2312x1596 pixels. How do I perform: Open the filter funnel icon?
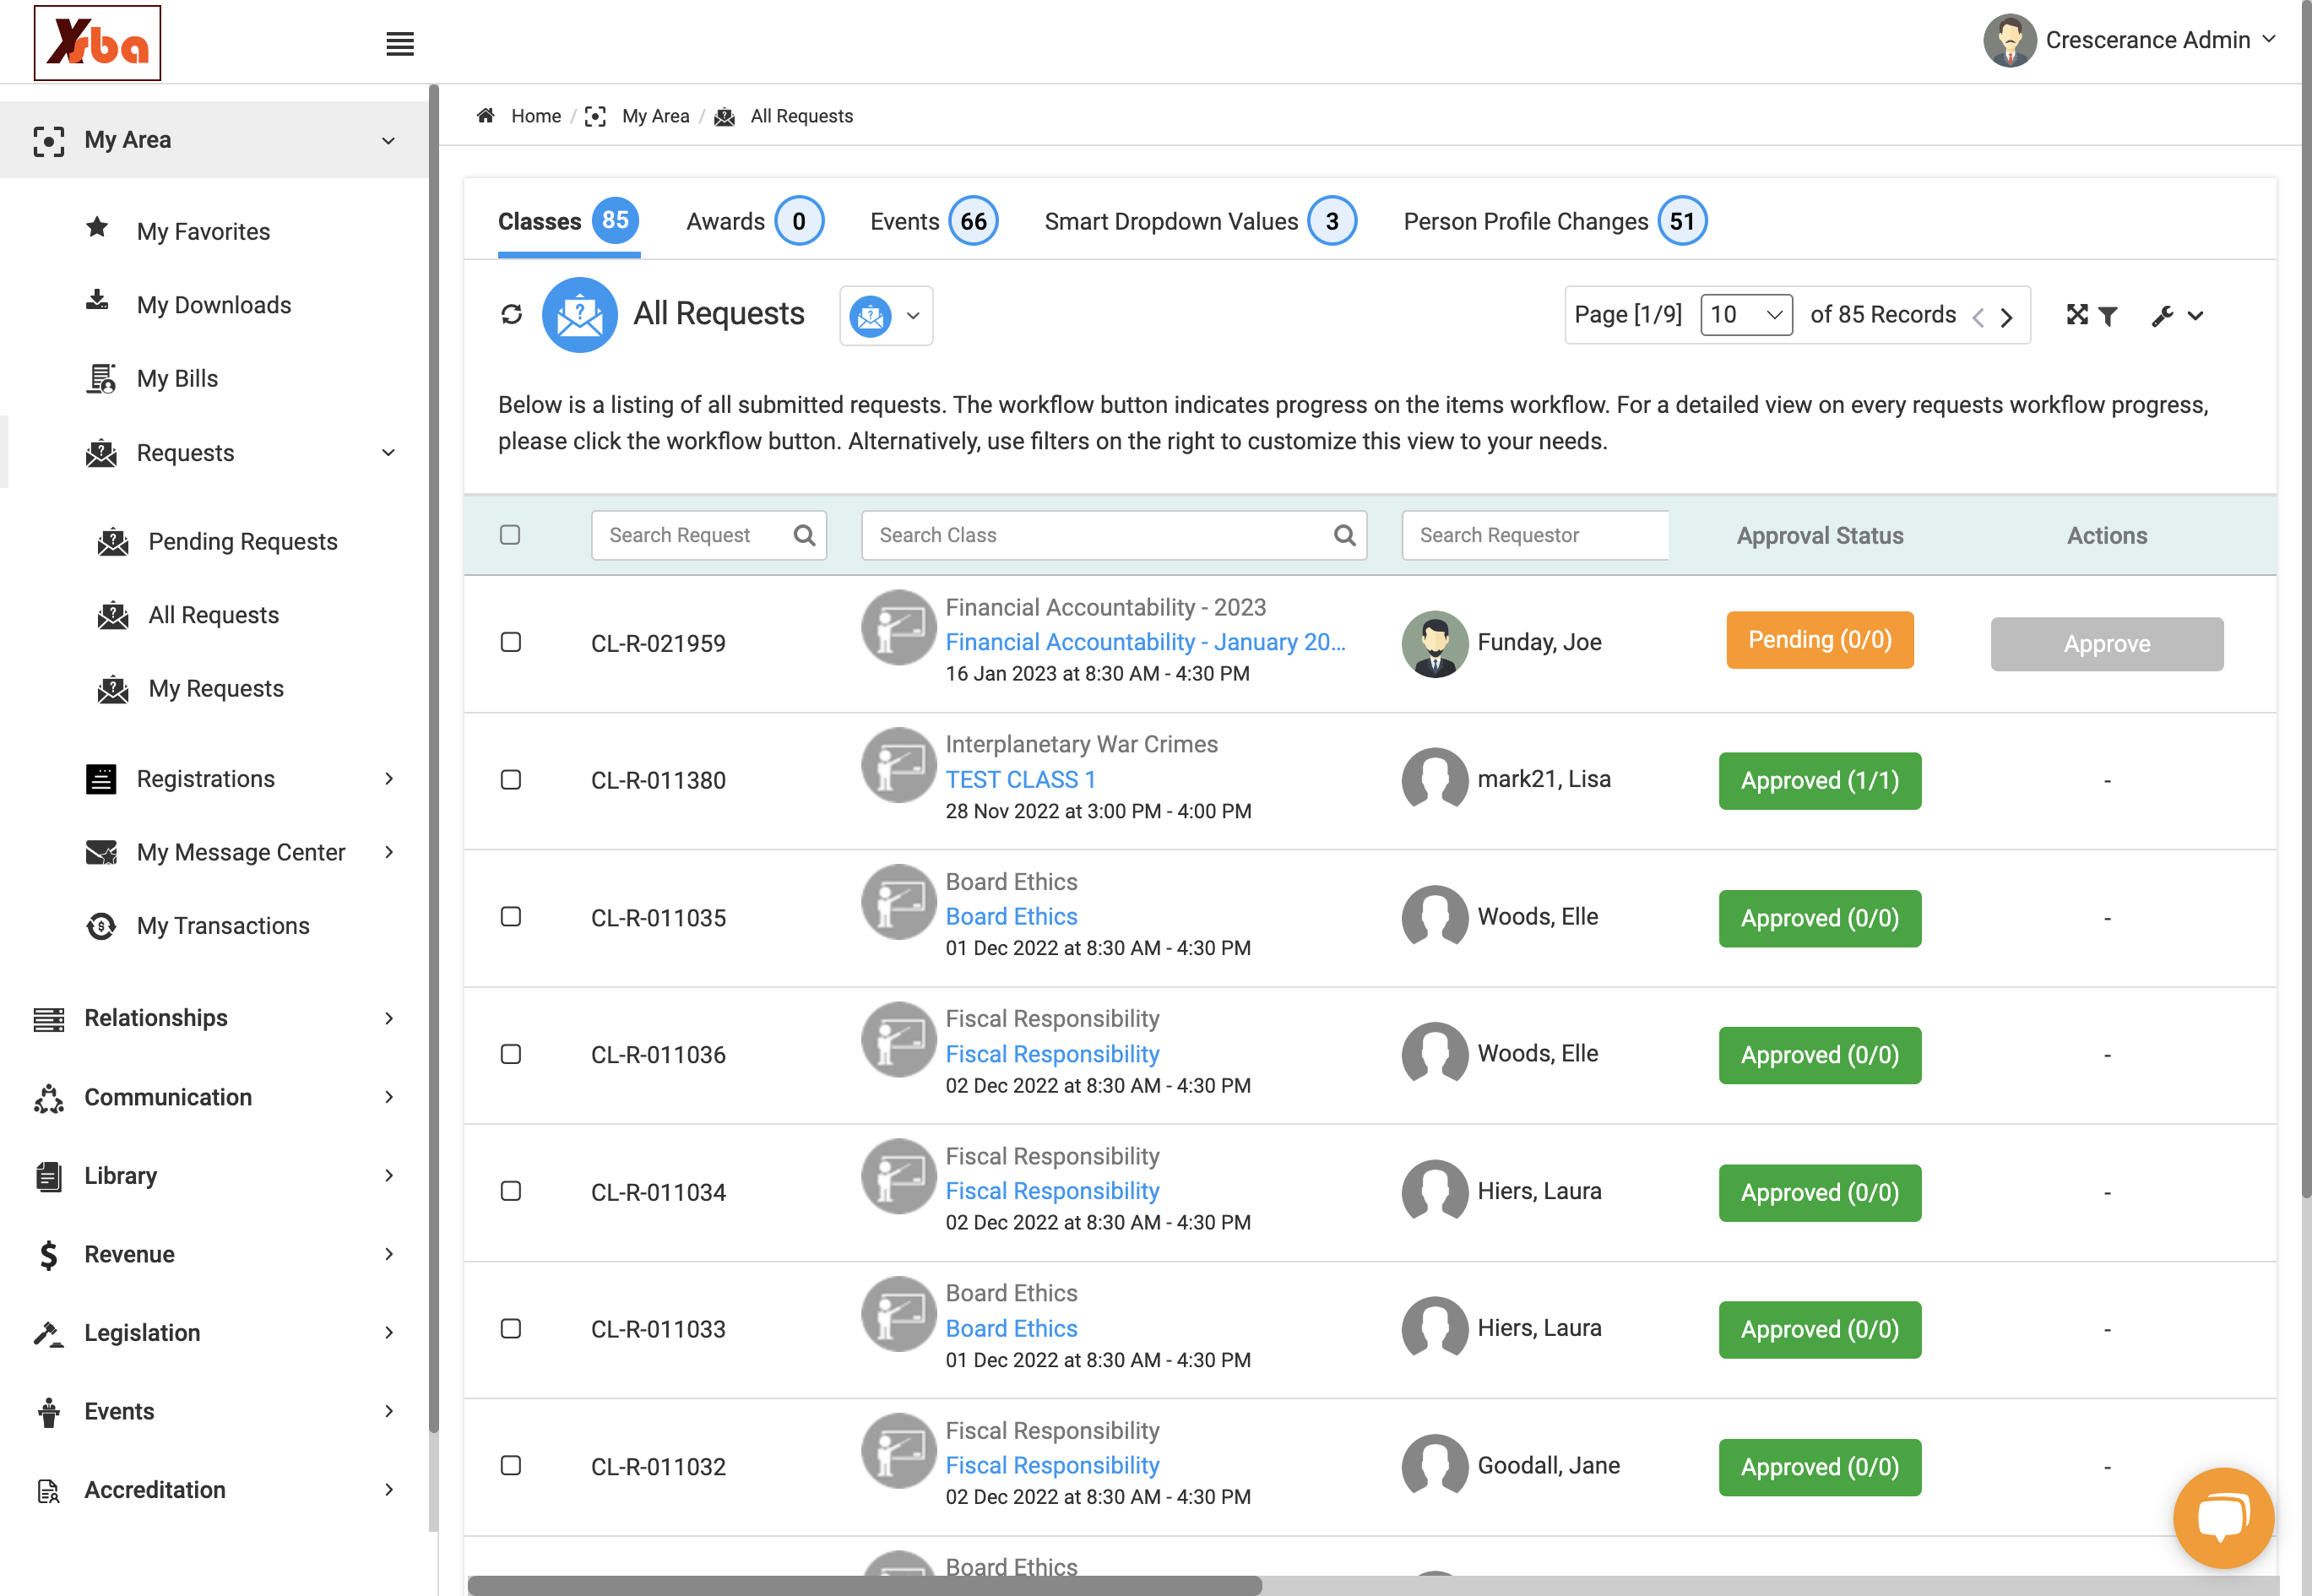(x=2108, y=316)
